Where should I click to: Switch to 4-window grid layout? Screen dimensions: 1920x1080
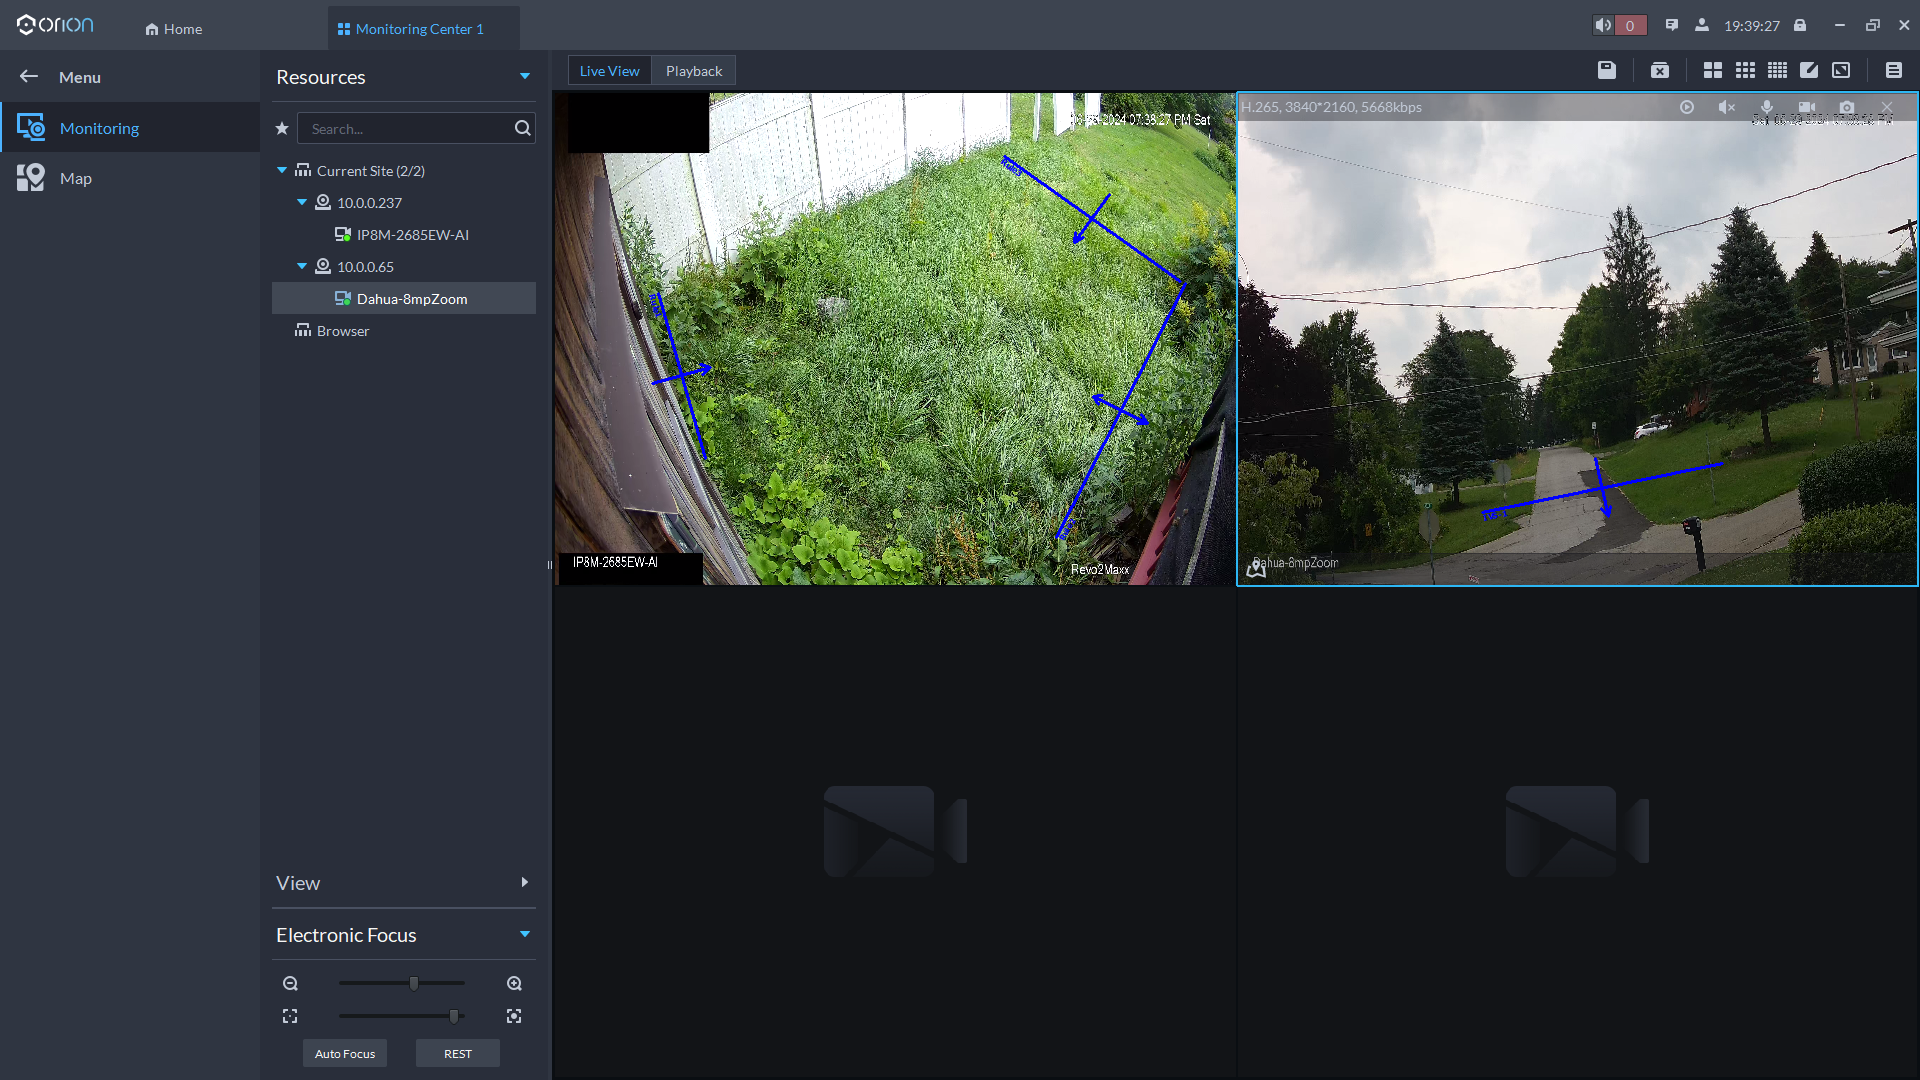pos(1713,70)
